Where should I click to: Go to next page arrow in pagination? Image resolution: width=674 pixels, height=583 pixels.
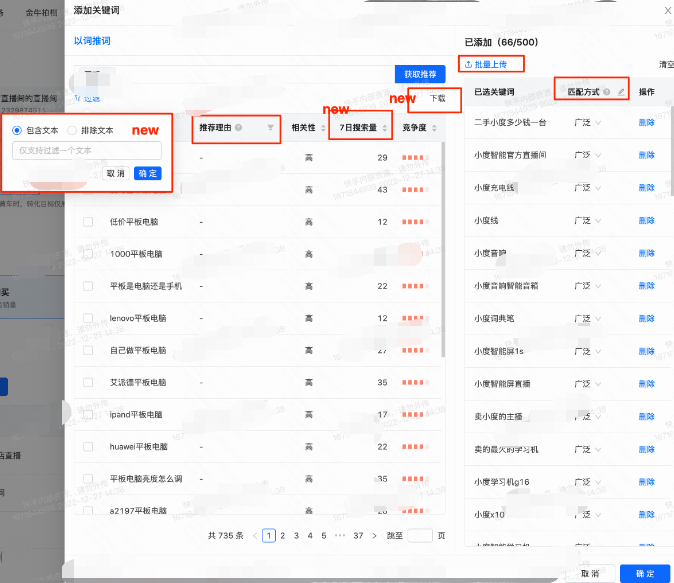pyautogui.click(x=374, y=536)
